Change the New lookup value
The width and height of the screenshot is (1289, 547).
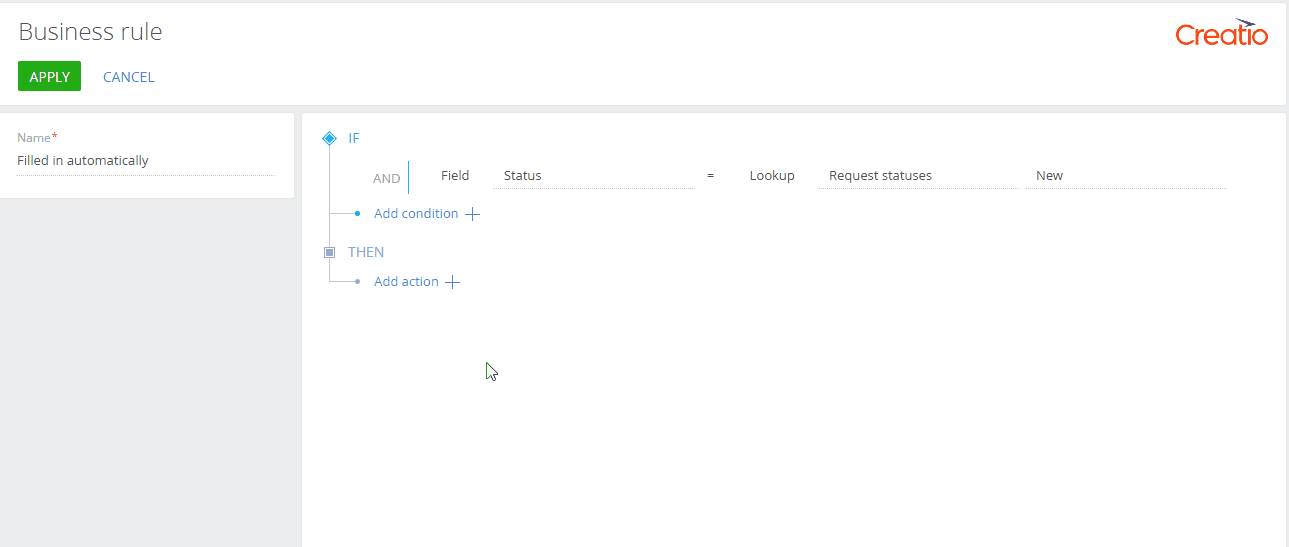point(1125,176)
